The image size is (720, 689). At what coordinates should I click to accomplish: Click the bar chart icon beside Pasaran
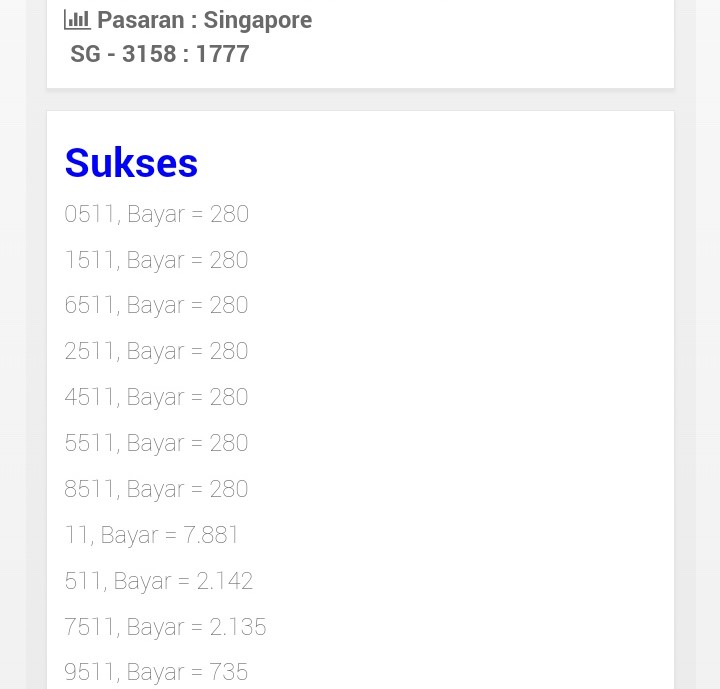click(77, 19)
